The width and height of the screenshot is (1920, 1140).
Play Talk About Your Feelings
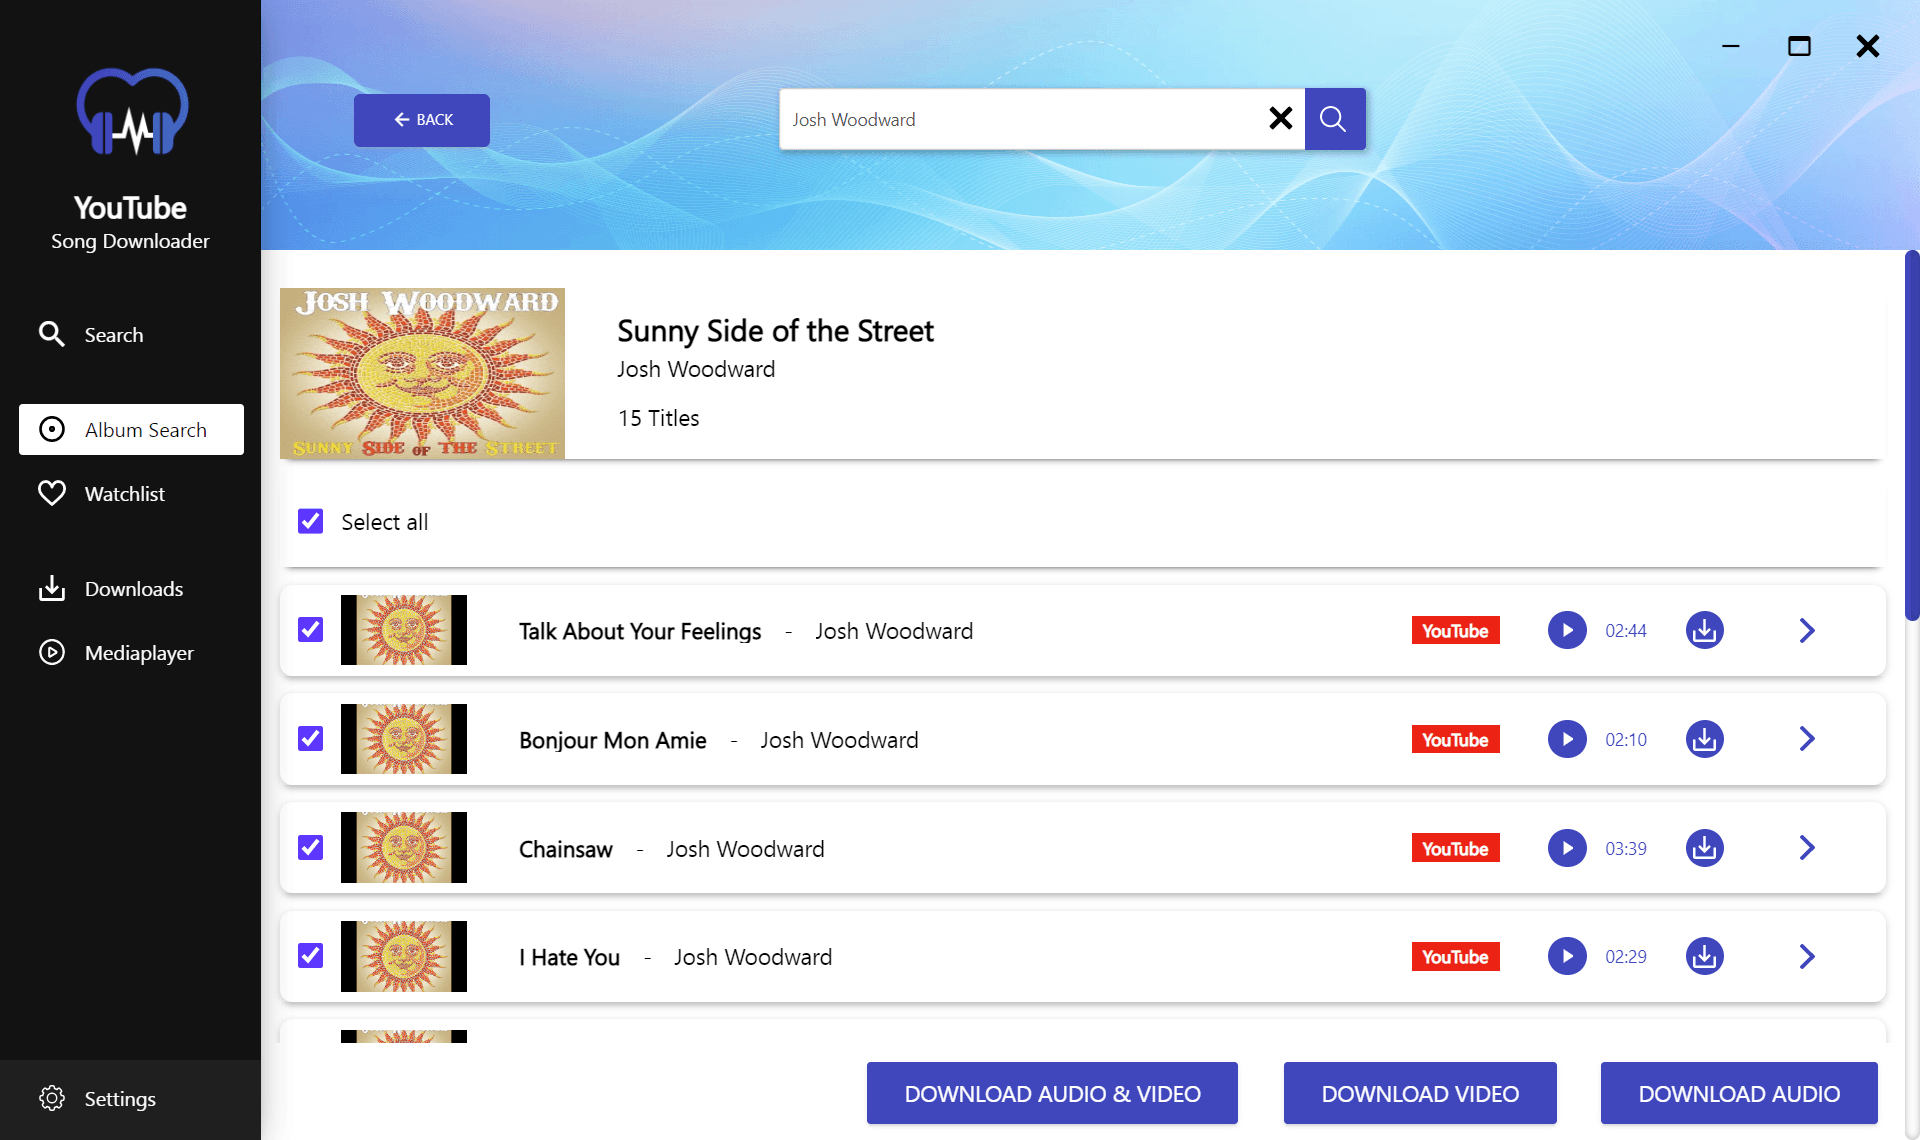point(1567,630)
